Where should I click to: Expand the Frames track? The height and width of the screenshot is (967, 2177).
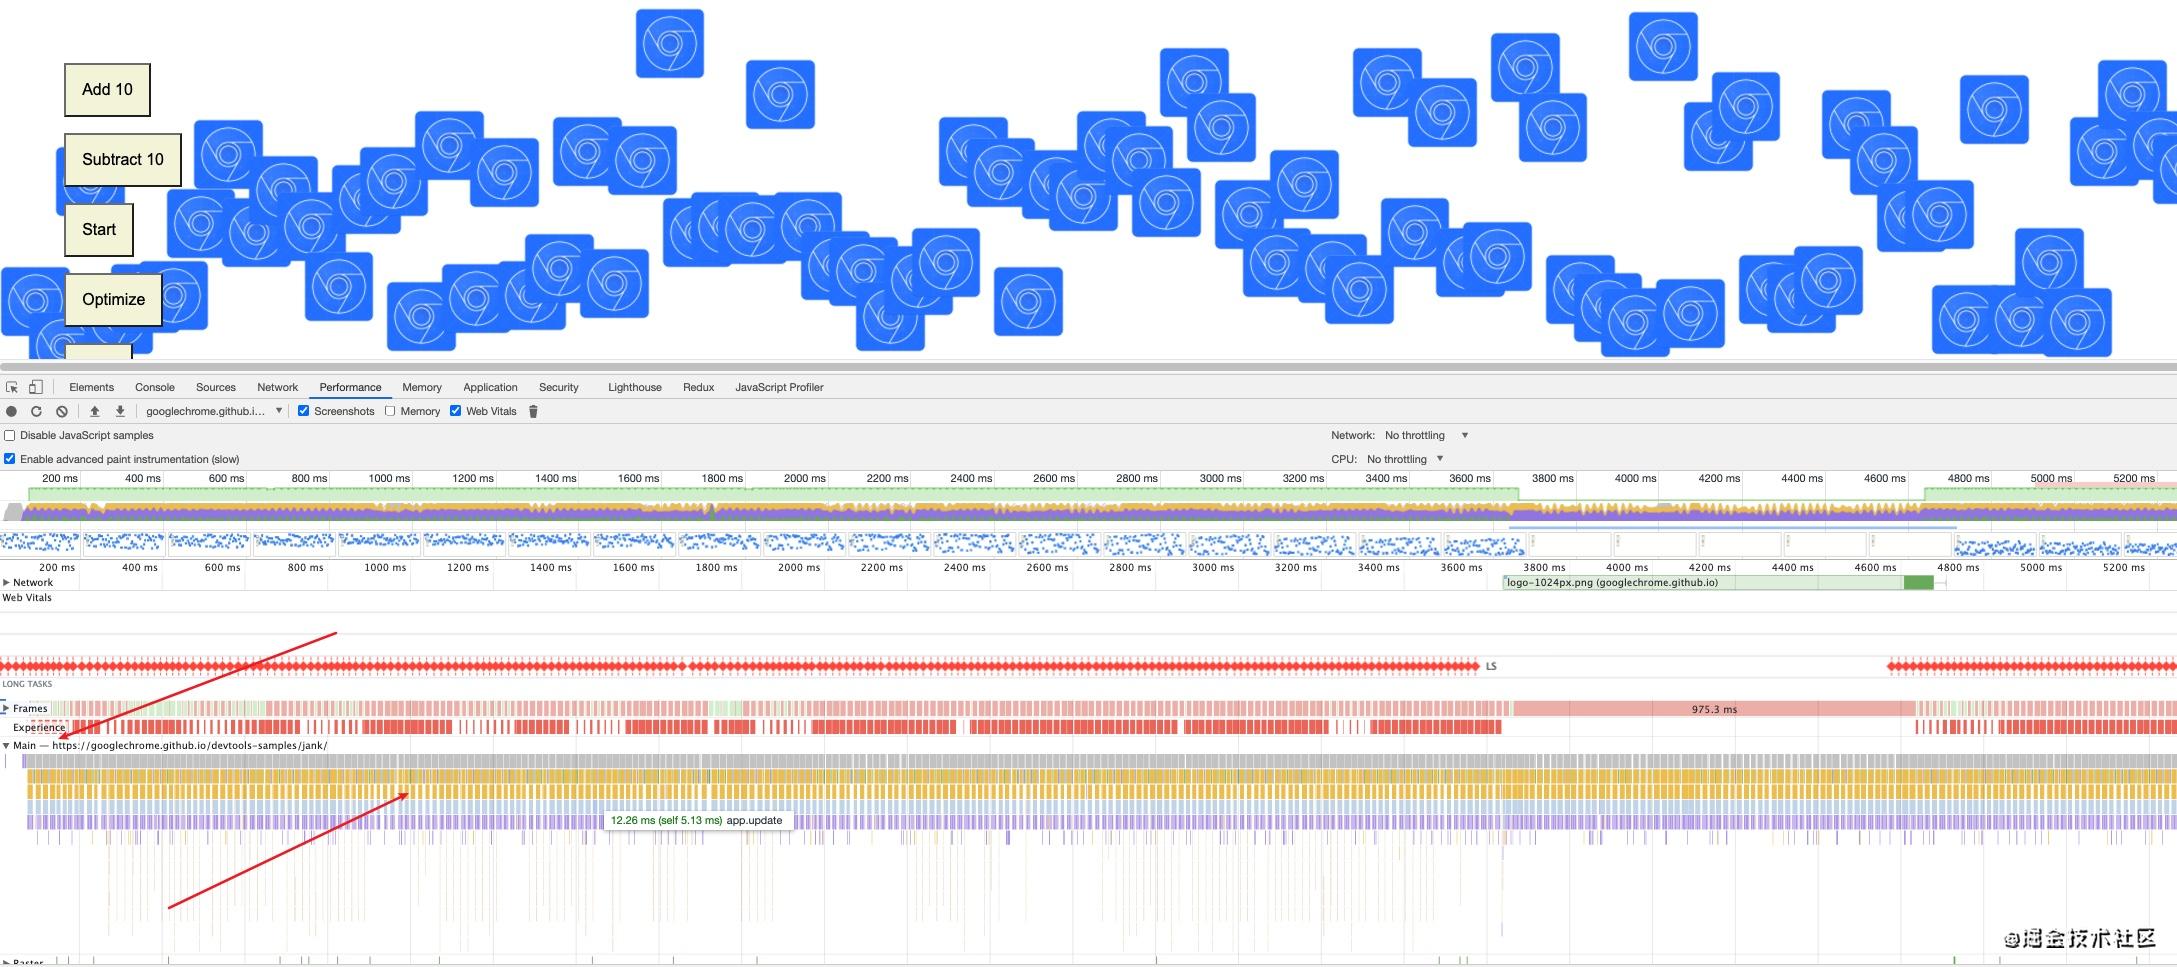tap(6, 708)
